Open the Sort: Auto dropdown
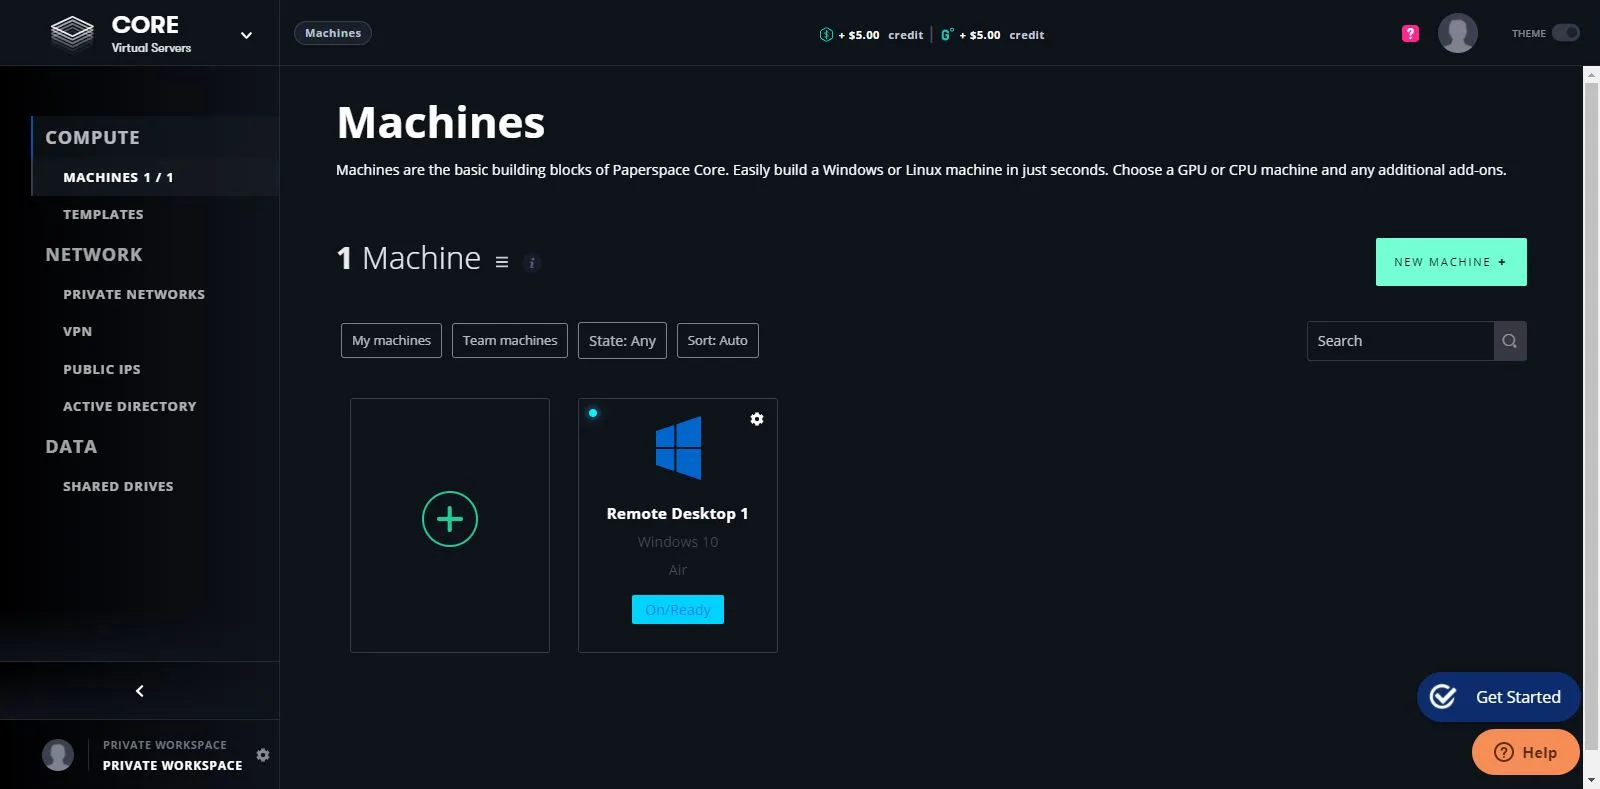 [x=718, y=340]
